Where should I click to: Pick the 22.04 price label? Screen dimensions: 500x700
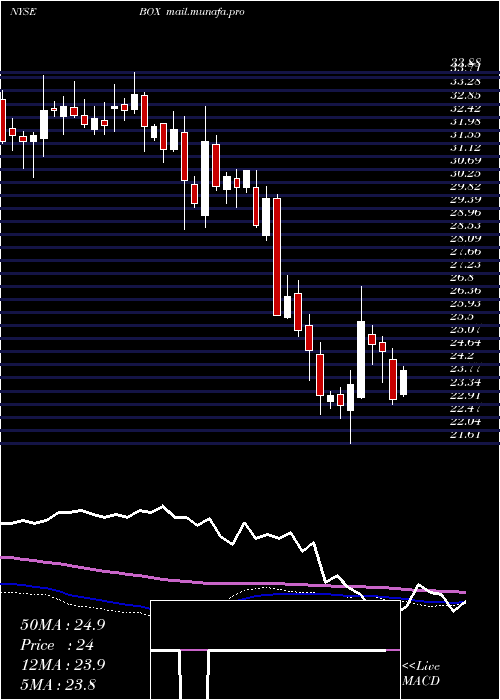pyautogui.click(x=465, y=421)
